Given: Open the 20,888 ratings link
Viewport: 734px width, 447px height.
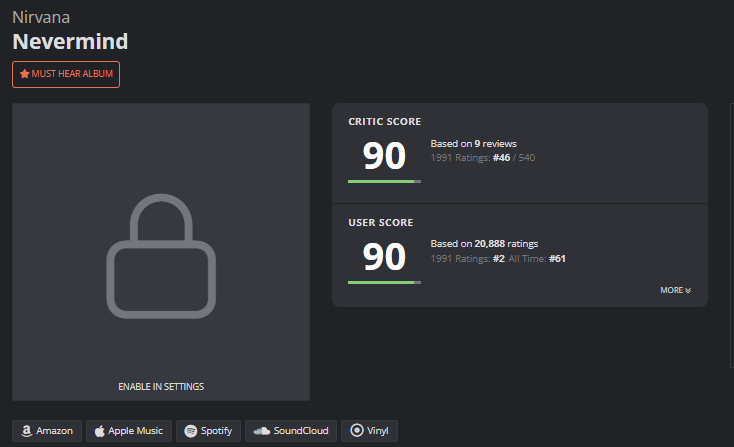Looking at the screenshot, I should coord(506,244).
